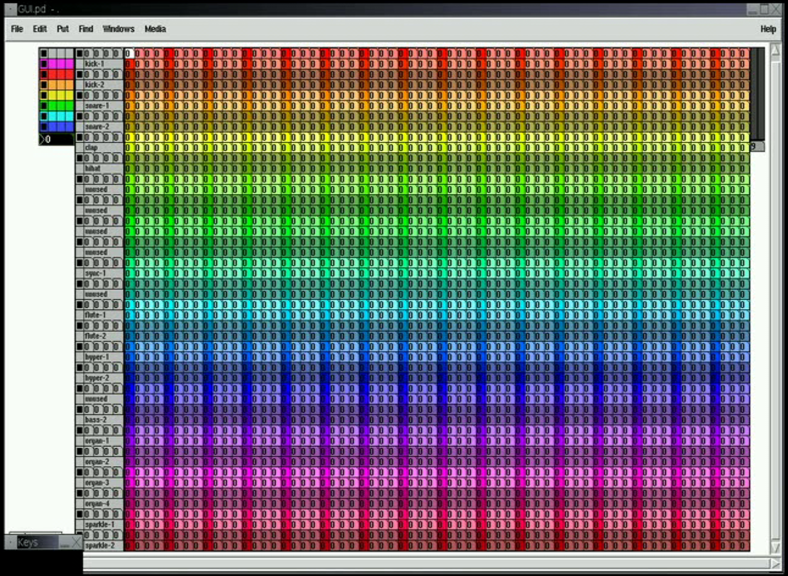788x576 pixels.
Task: Toggle the magenta palette row's black square
Action: coord(44,64)
